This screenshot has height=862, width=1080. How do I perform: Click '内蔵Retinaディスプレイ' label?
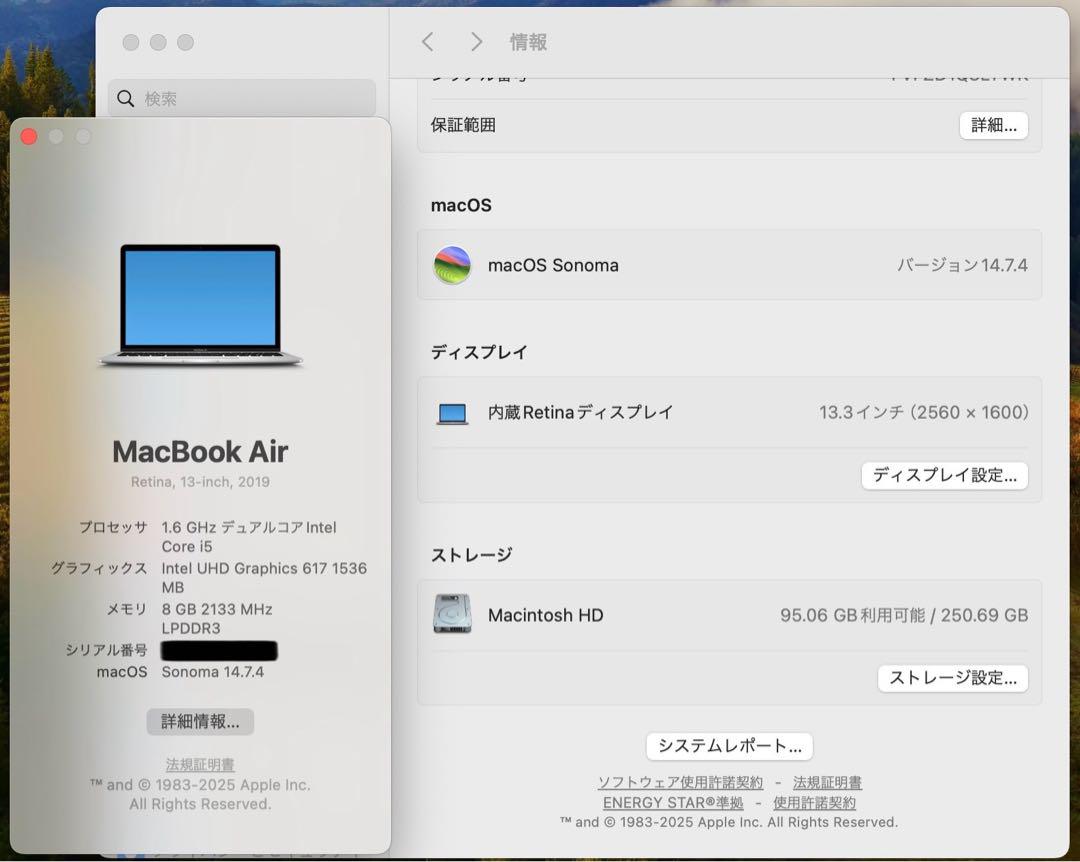coord(580,412)
